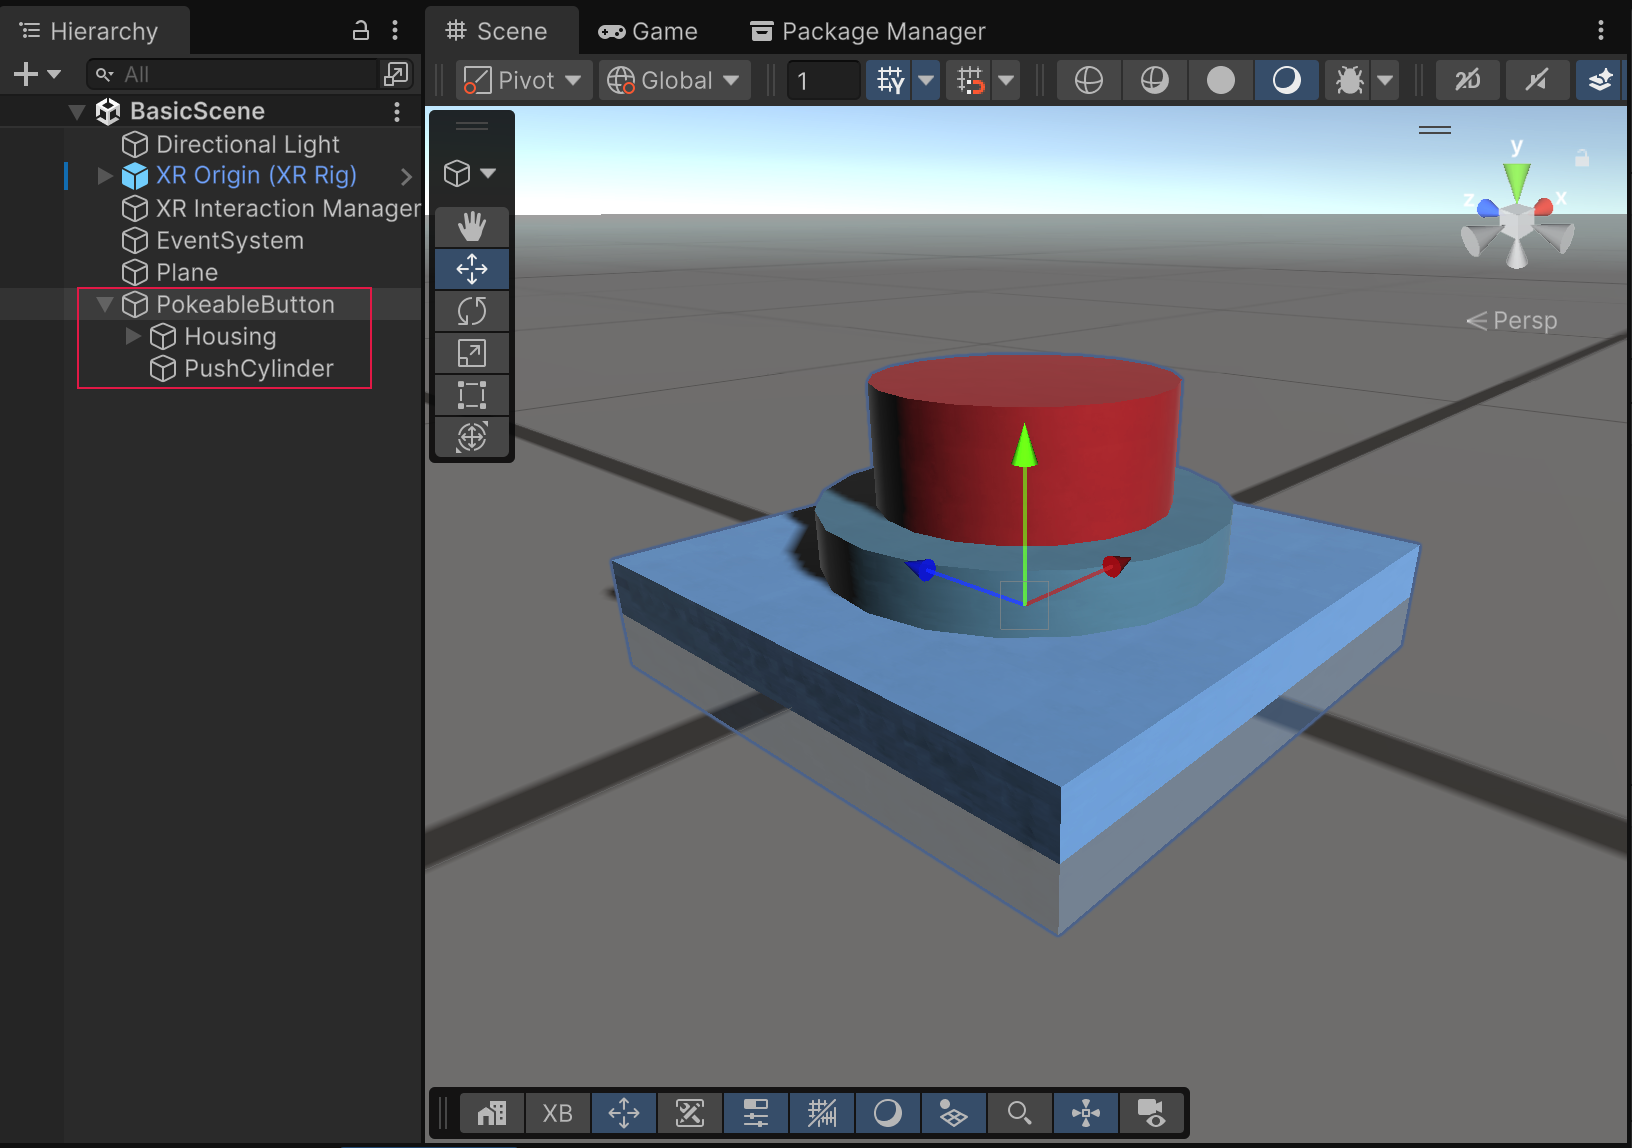1632x1148 pixels.
Task: Expand the XR Origin (XR Rig) item
Action: [105, 176]
